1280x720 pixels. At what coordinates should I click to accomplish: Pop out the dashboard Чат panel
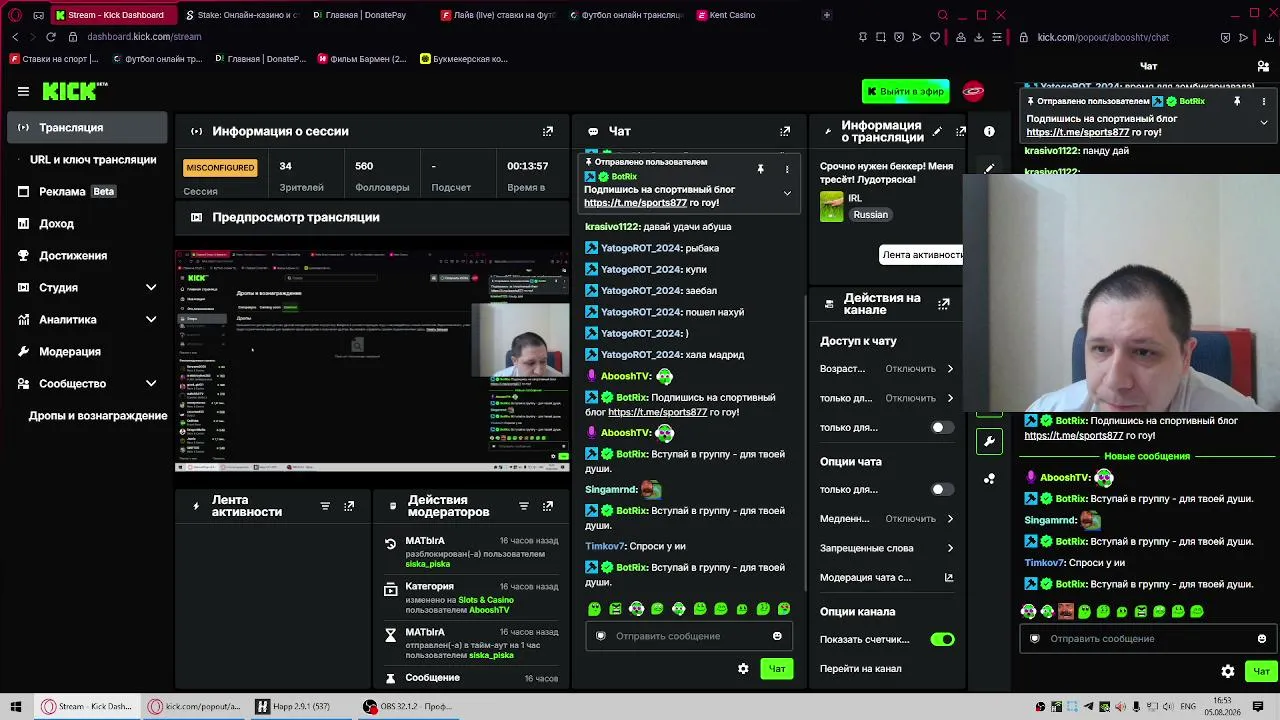coord(785,131)
